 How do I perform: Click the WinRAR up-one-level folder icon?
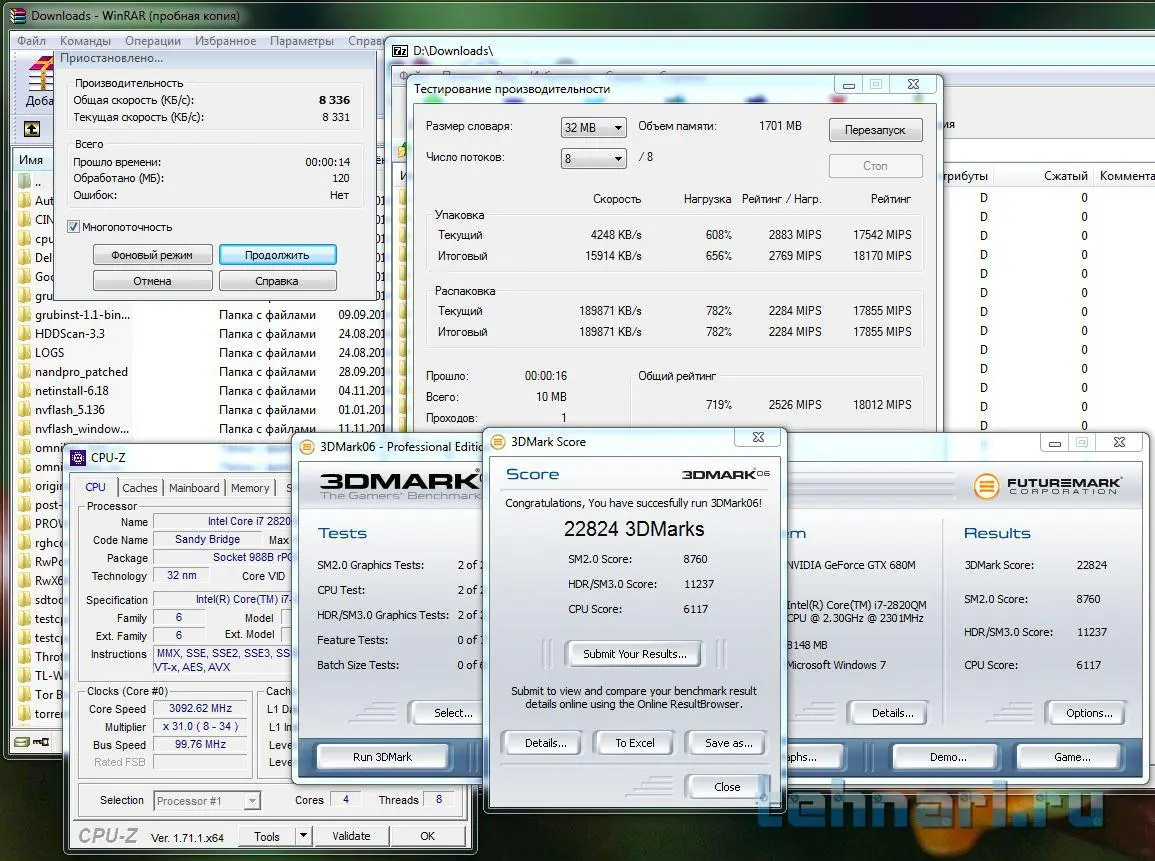[32, 130]
